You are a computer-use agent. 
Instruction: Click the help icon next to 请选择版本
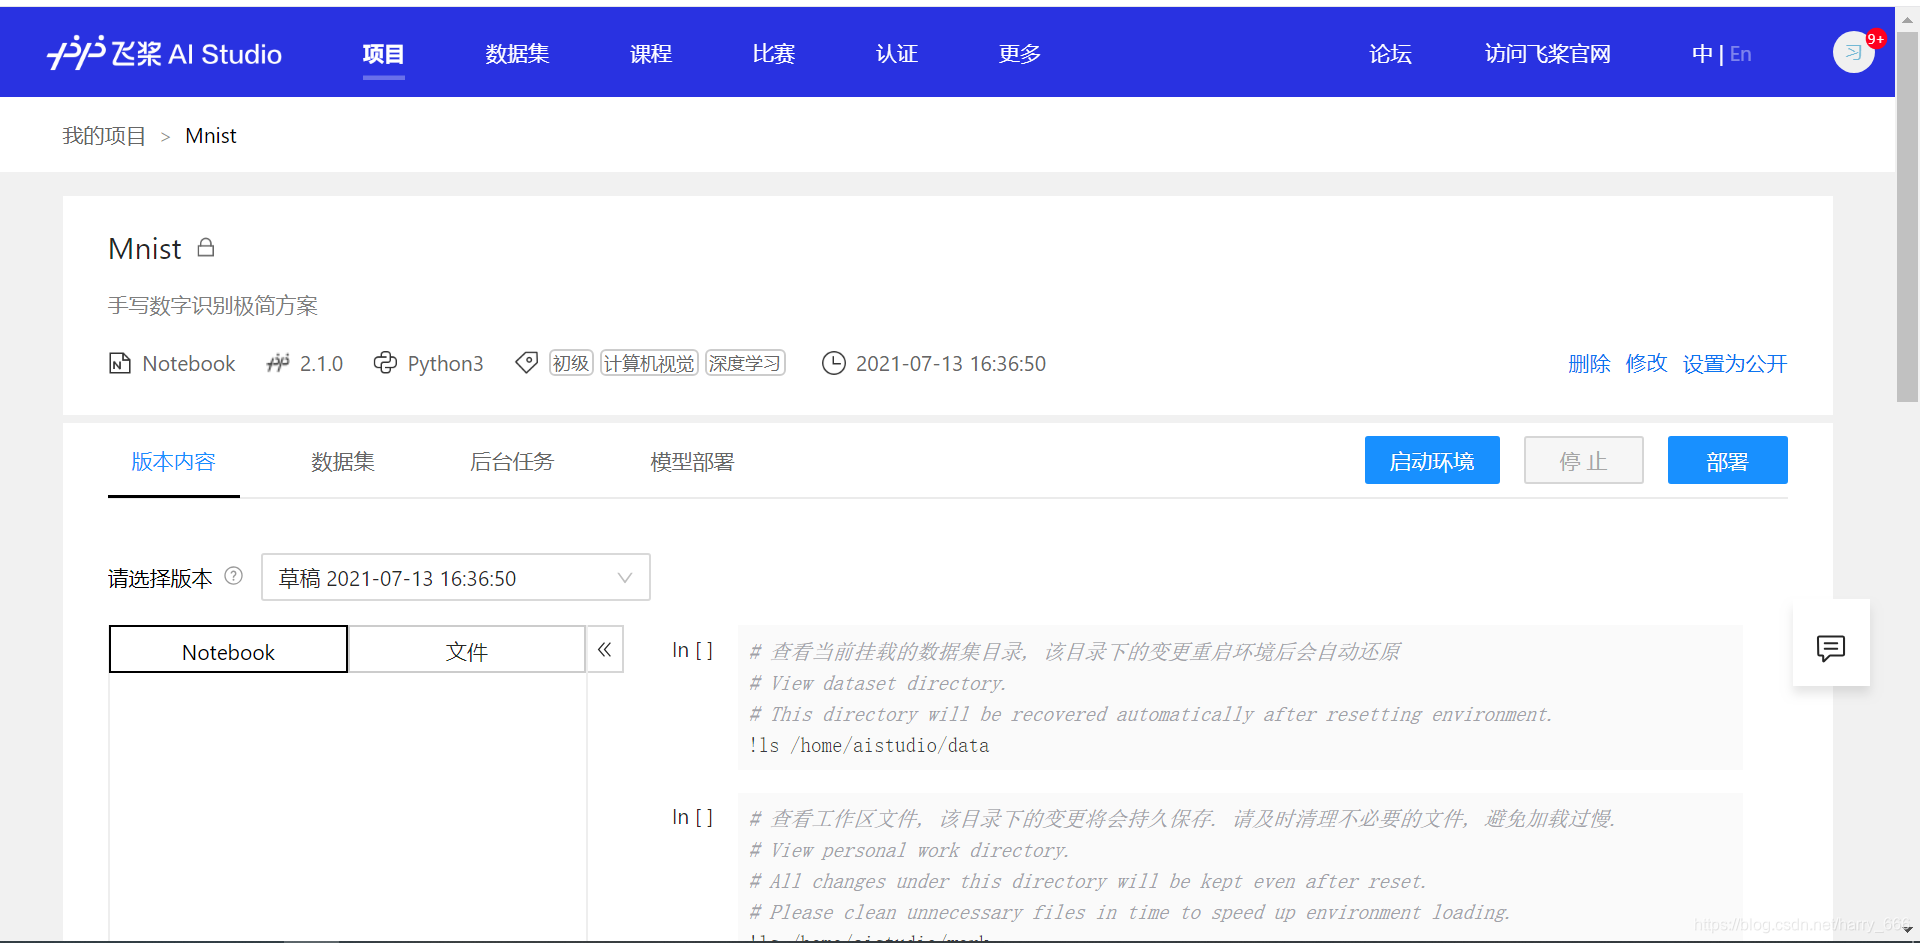234,576
